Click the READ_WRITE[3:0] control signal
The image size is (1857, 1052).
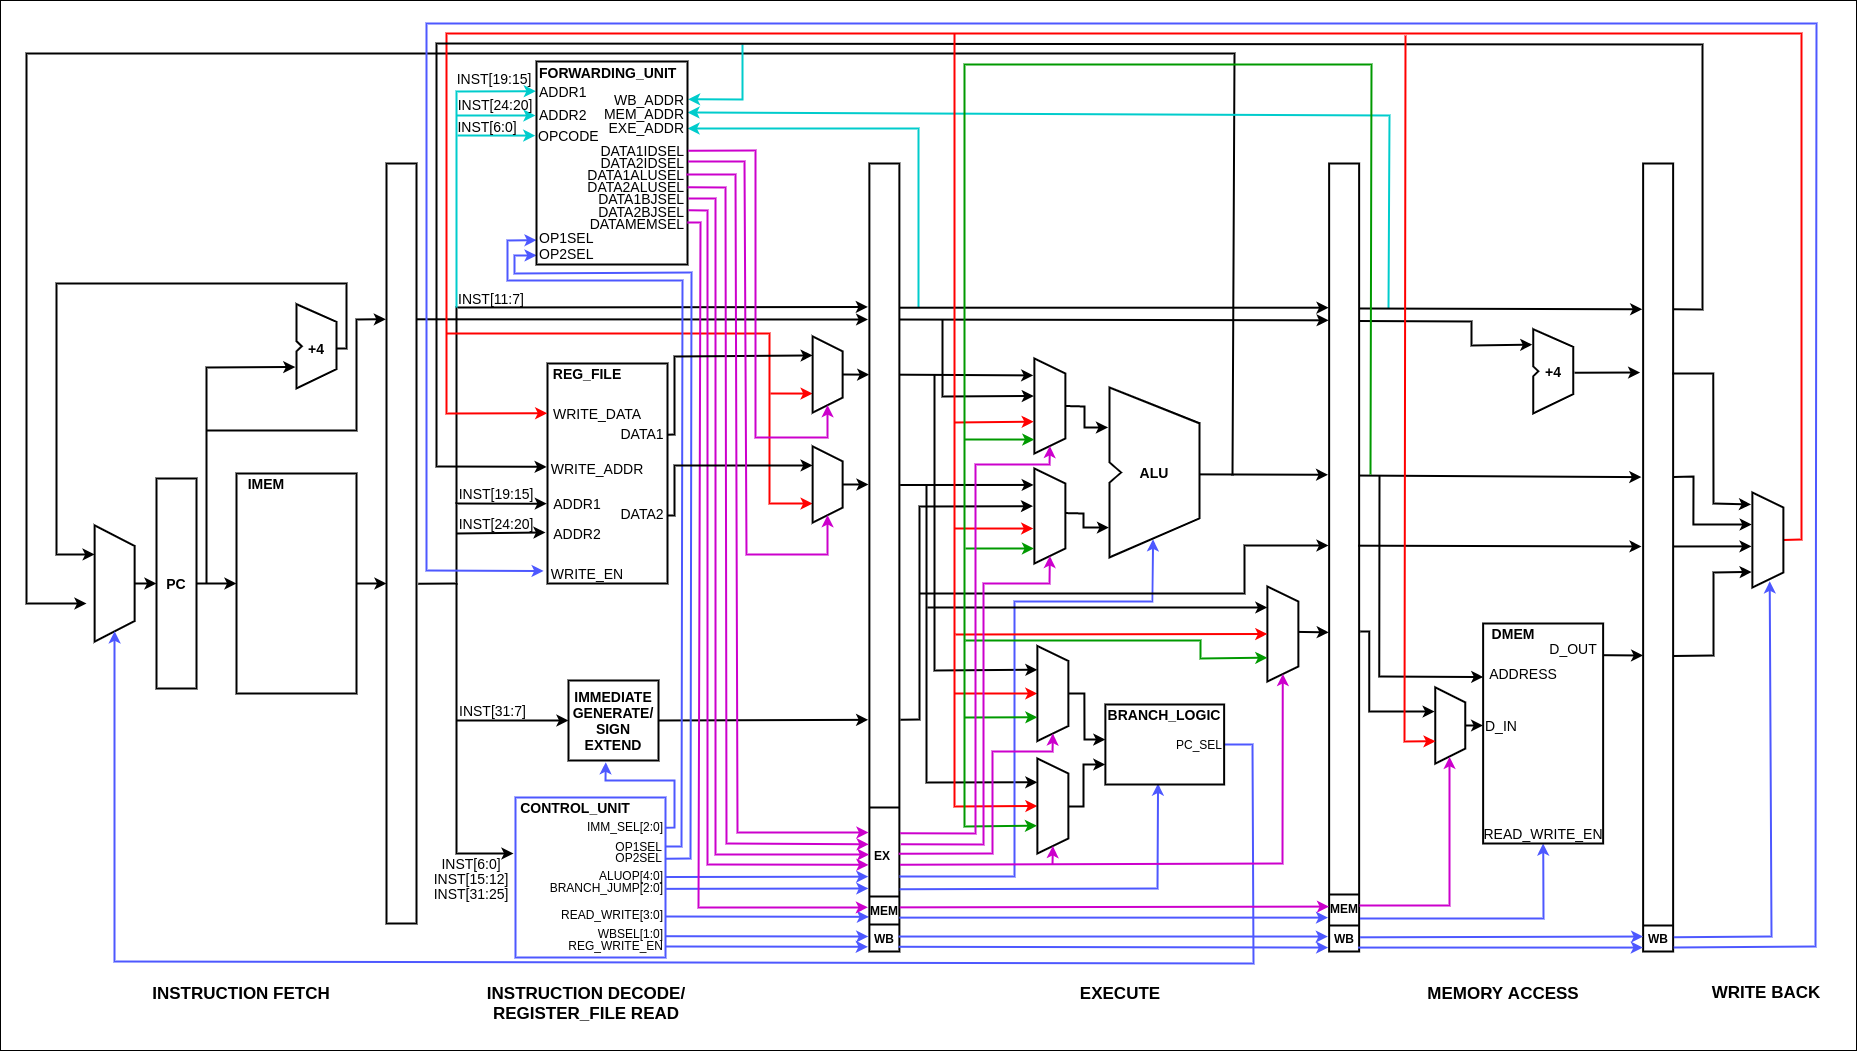pos(612,915)
